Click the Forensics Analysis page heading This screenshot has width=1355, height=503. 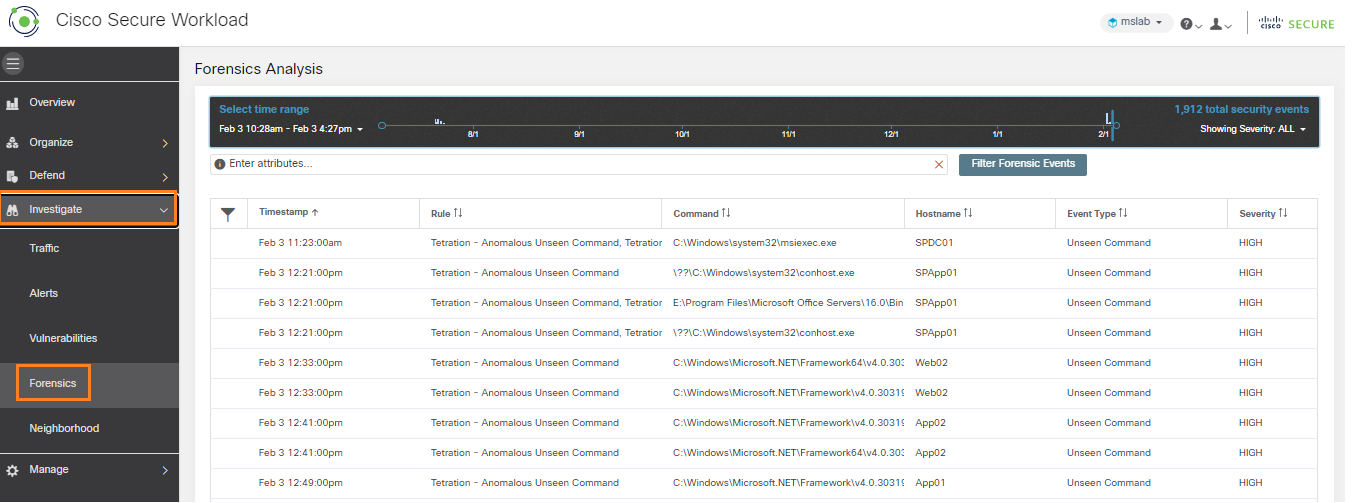[258, 69]
